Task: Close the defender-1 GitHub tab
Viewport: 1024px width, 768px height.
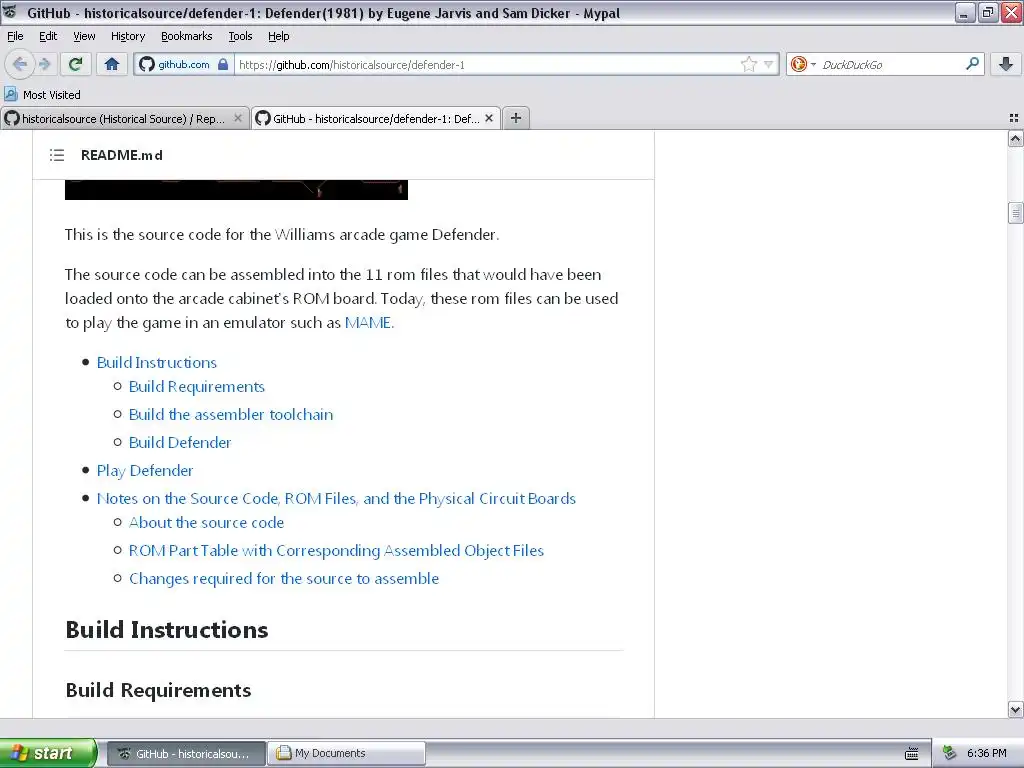Action: (488, 118)
